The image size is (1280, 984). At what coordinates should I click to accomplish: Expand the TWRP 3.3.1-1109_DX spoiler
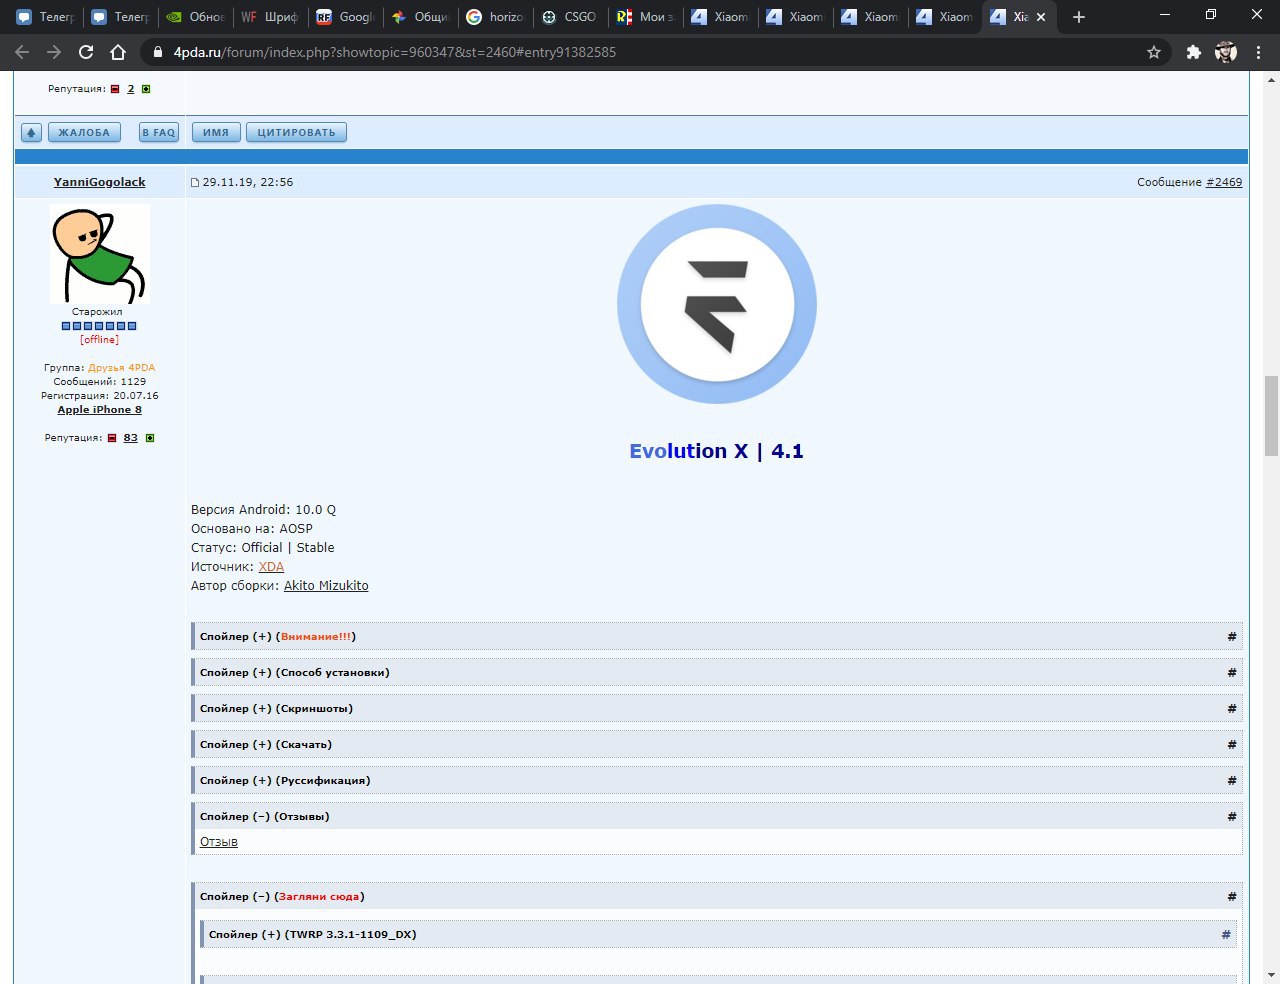[718, 934]
